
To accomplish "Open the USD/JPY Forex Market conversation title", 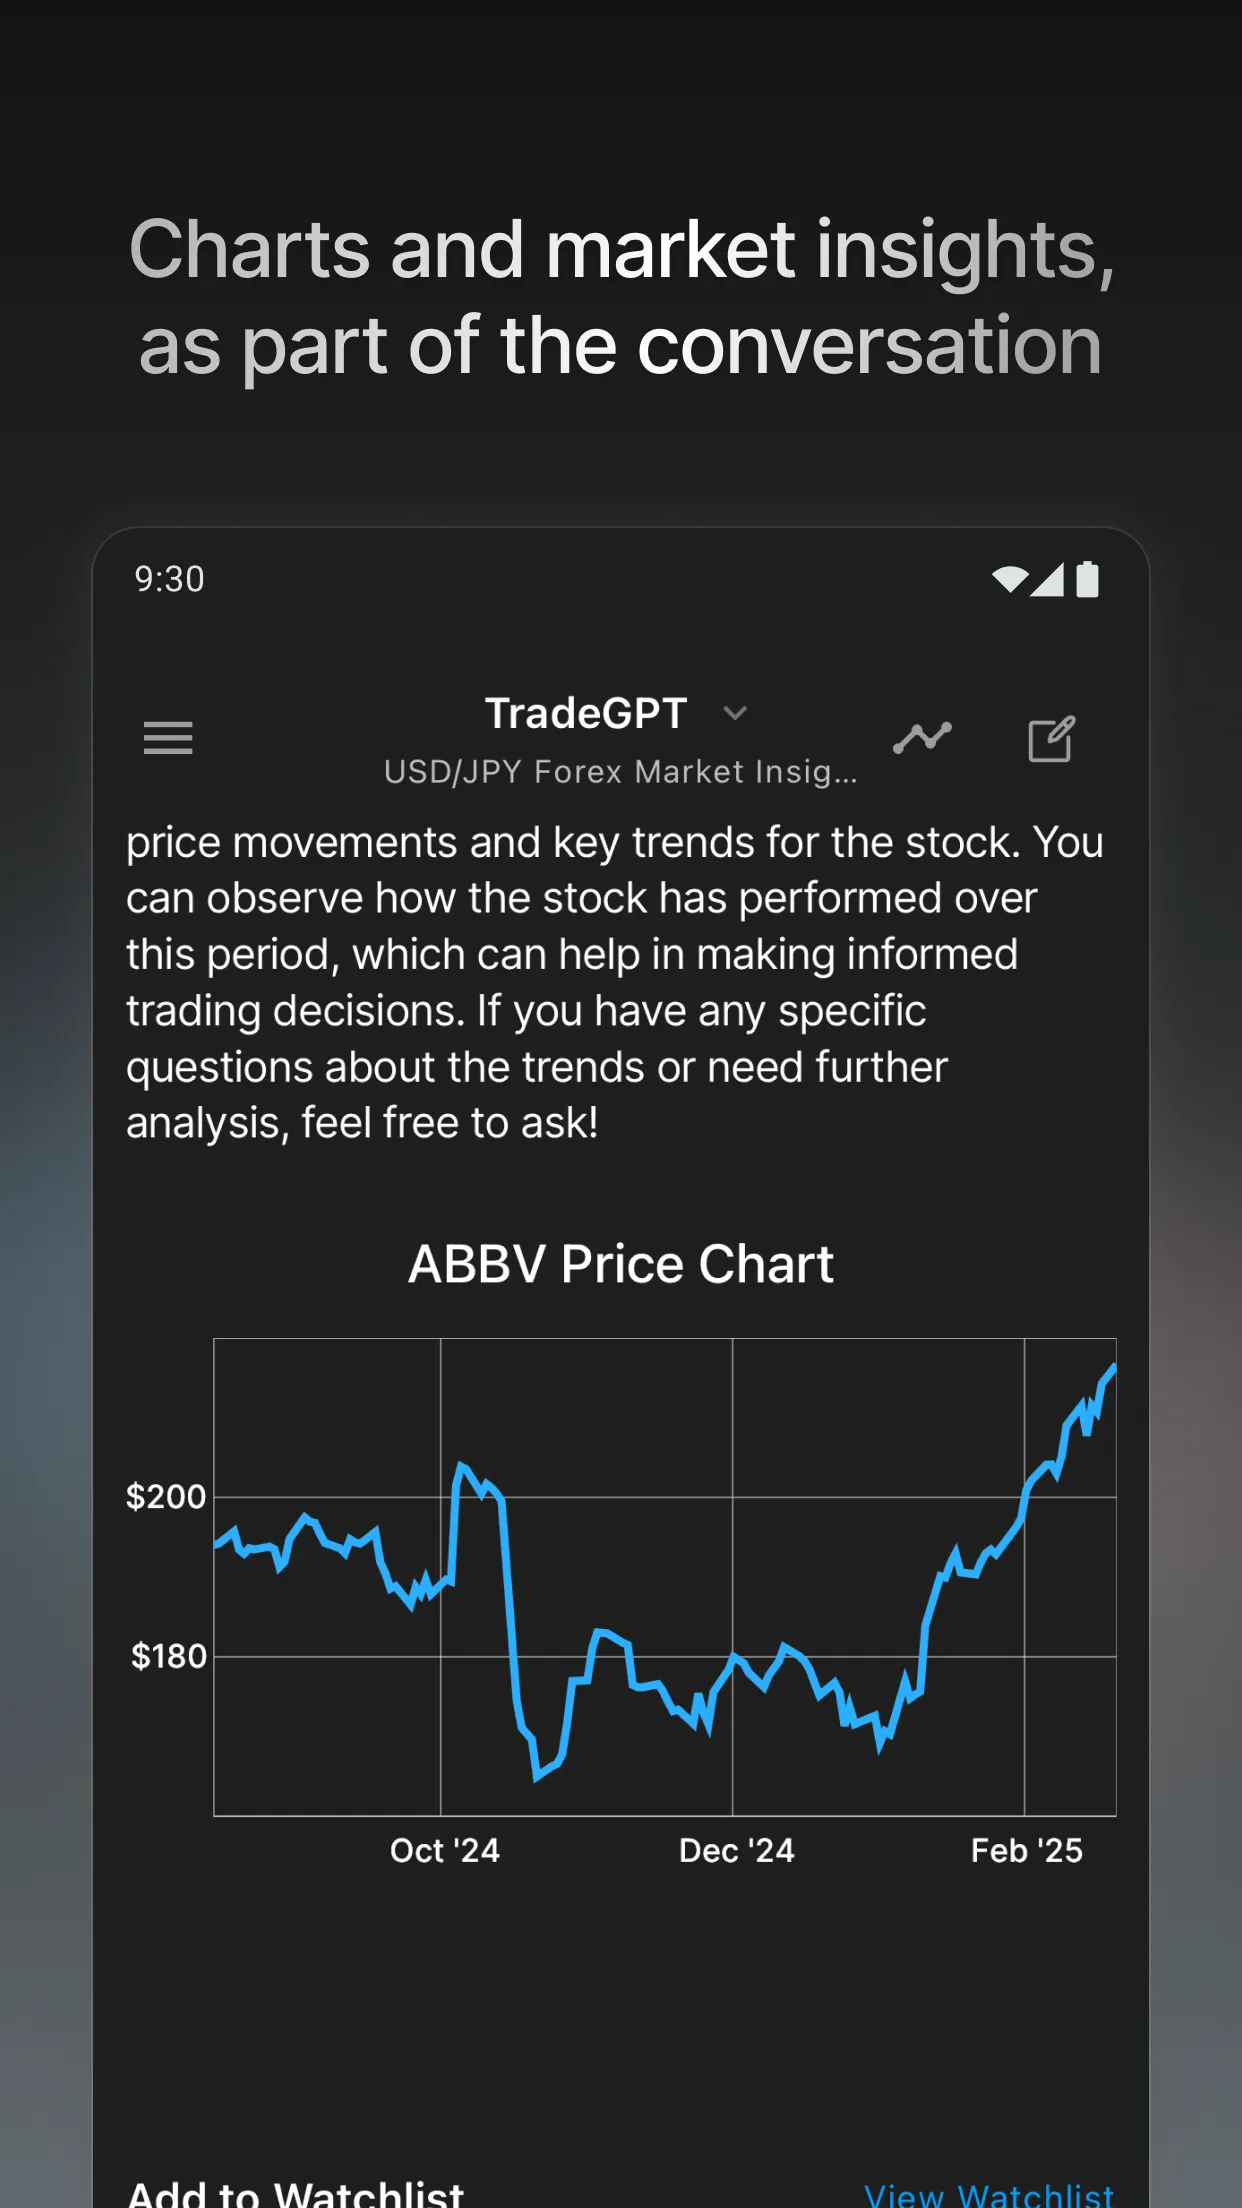I will pos(620,772).
